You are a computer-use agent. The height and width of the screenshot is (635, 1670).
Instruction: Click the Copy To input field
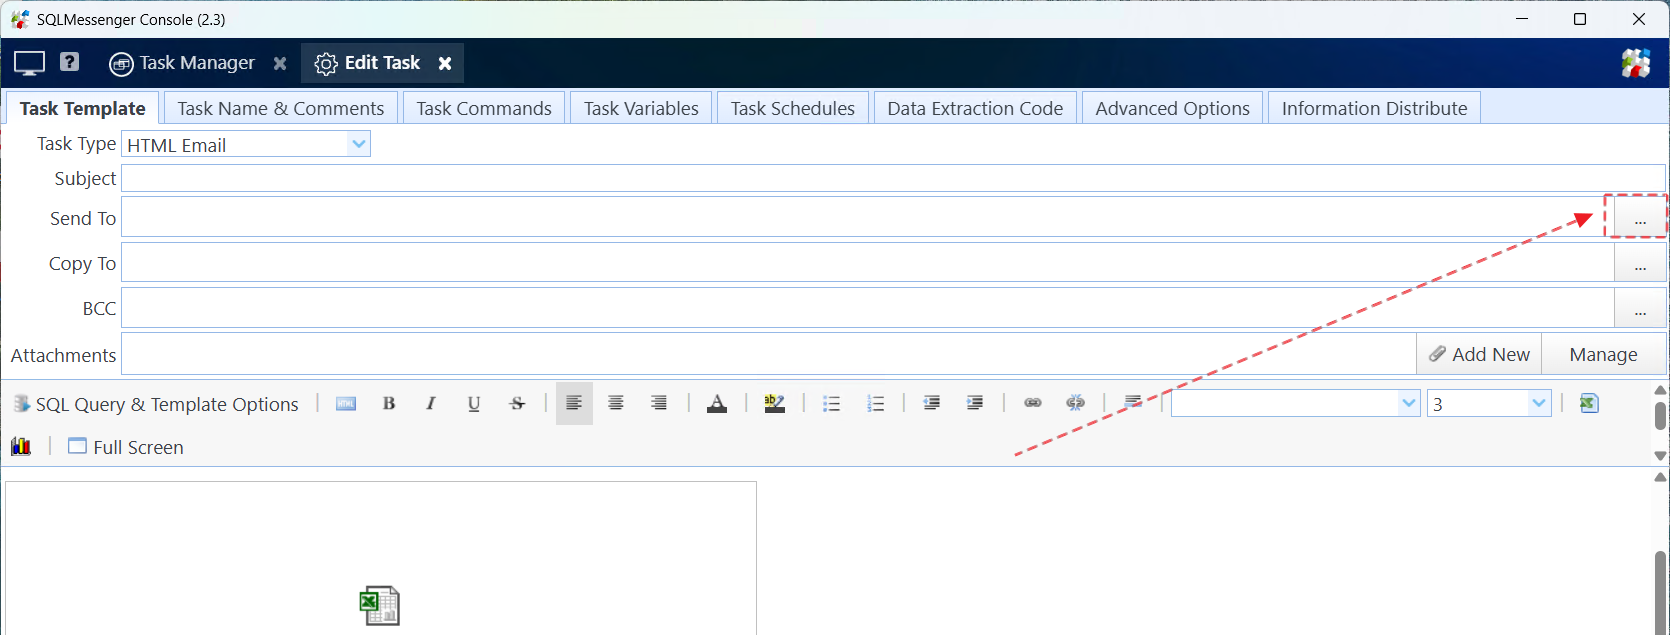[868, 263]
